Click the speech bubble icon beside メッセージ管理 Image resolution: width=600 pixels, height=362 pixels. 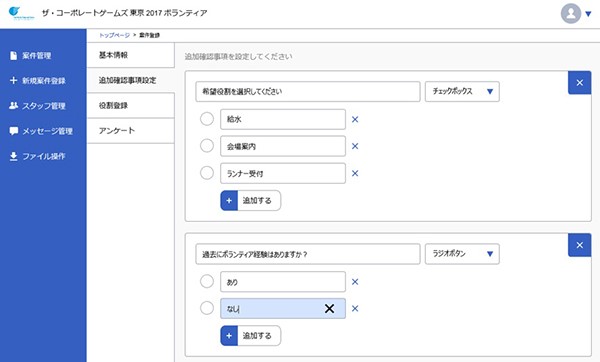click(14, 131)
